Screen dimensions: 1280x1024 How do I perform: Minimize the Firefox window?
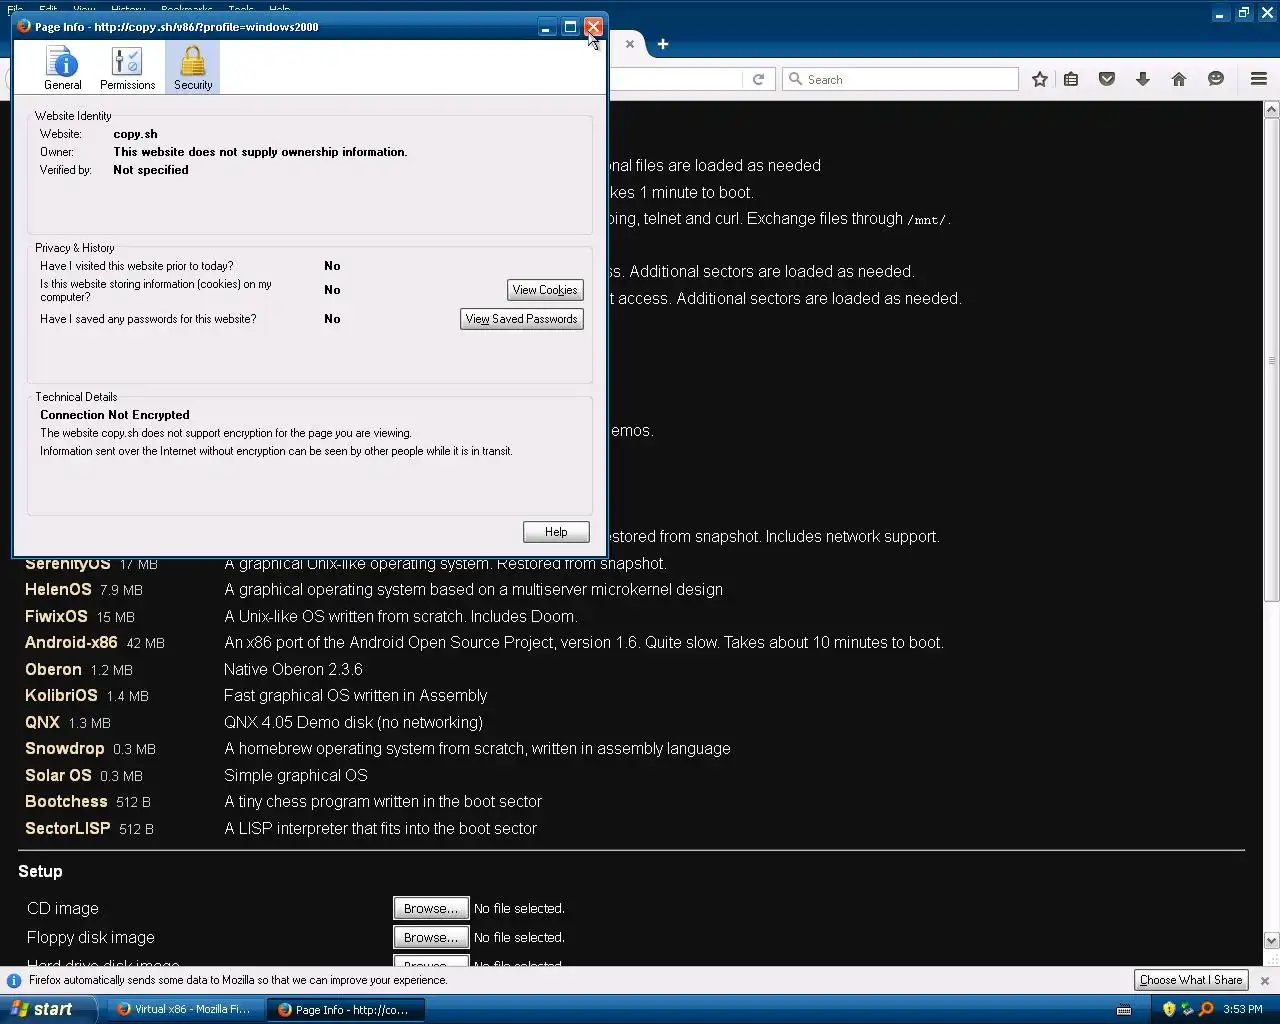tap(1220, 13)
